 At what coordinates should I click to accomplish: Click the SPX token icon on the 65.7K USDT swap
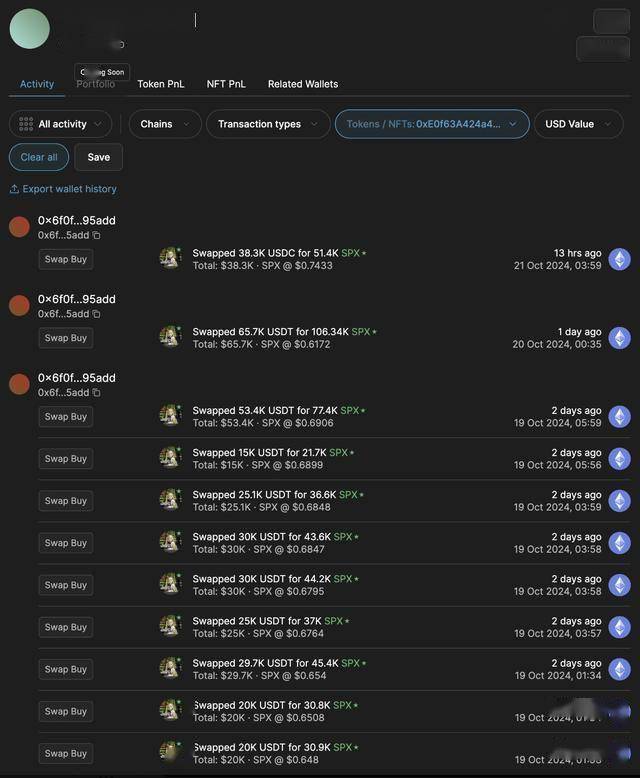[x=170, y=337]
